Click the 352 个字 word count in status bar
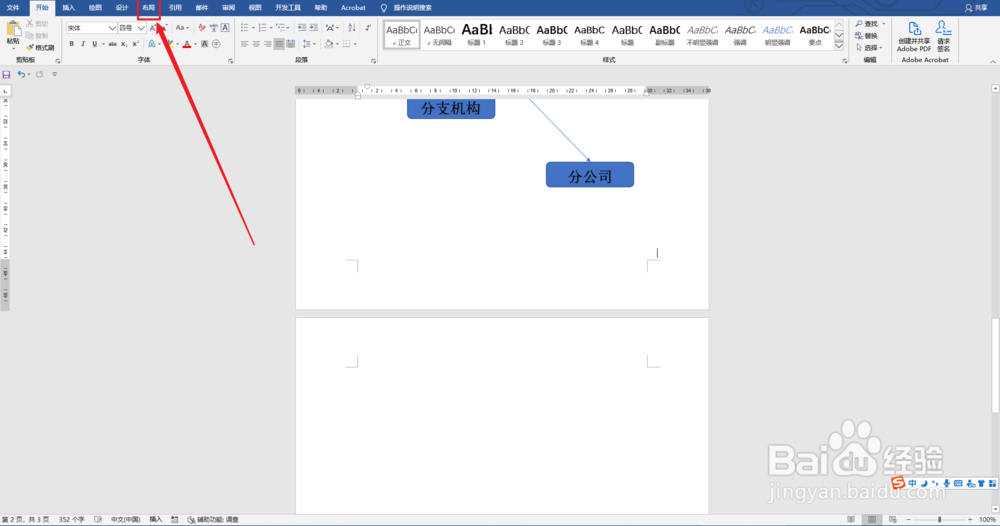The image size is (1000, 526). coord(71,520)
